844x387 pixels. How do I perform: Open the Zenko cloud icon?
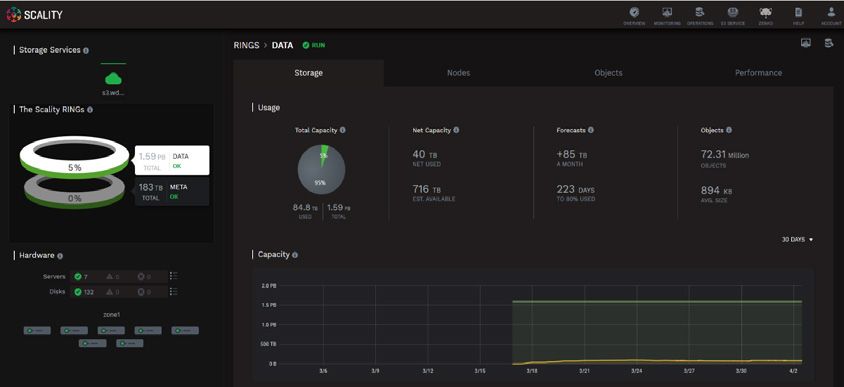pyautogui.click(x=765, y=16)
